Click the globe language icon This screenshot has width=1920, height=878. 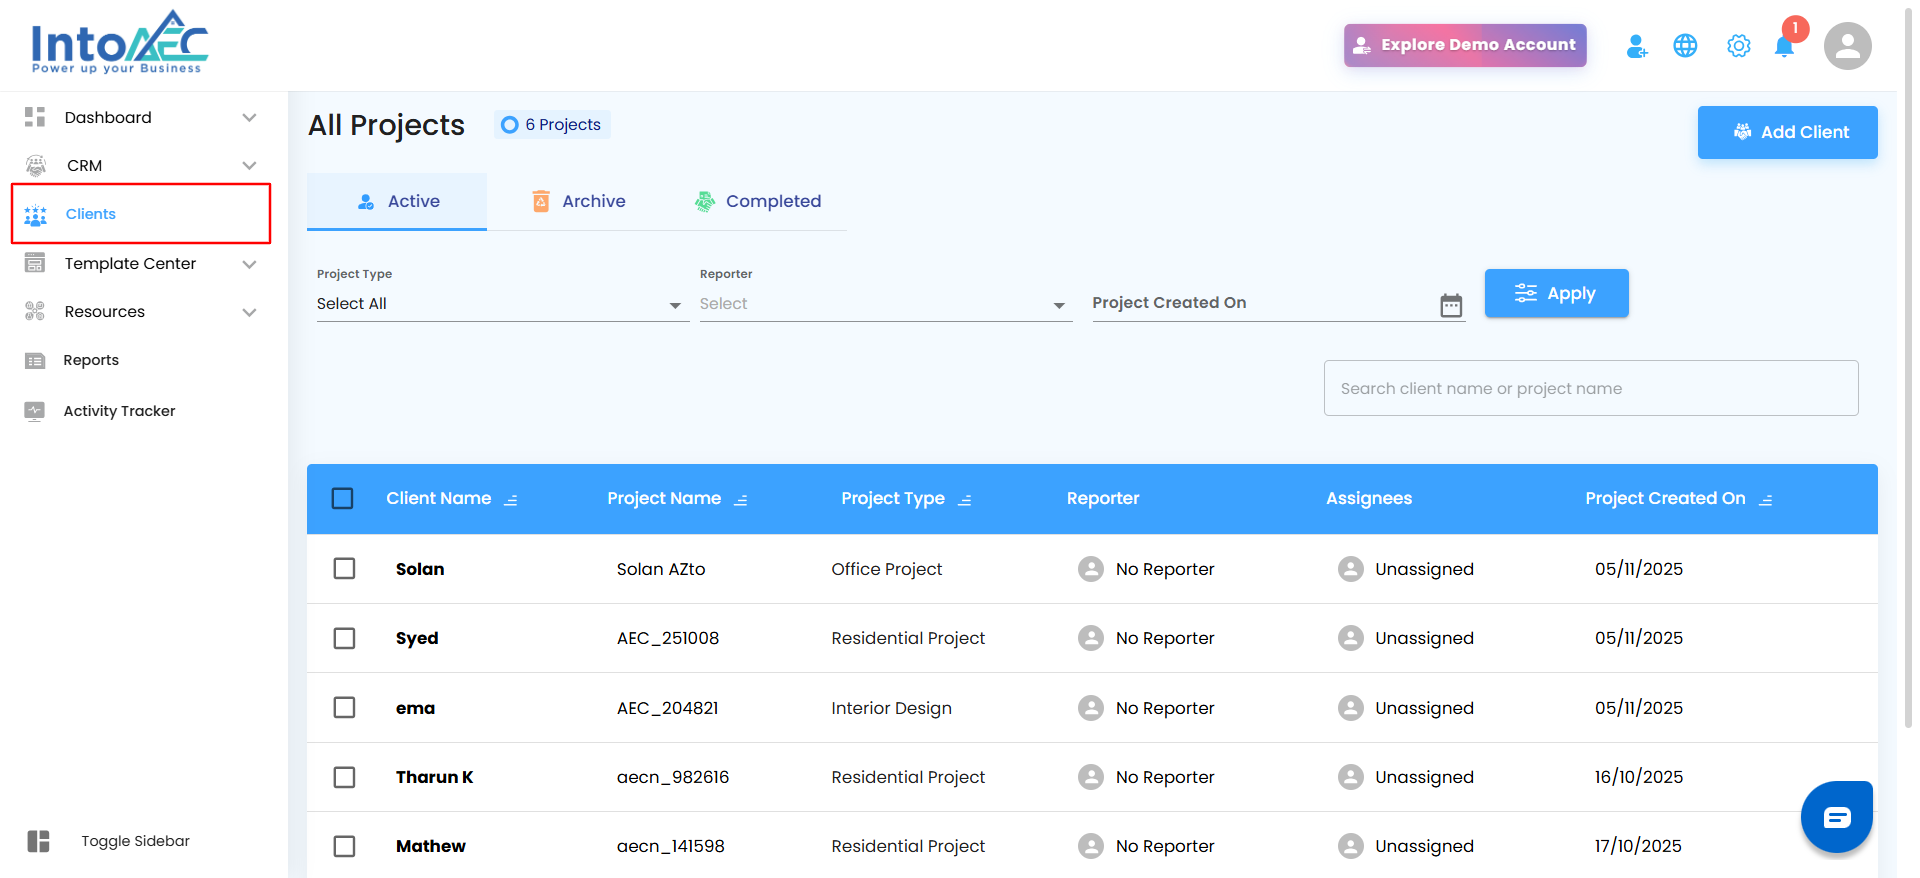click(1685, 46)
